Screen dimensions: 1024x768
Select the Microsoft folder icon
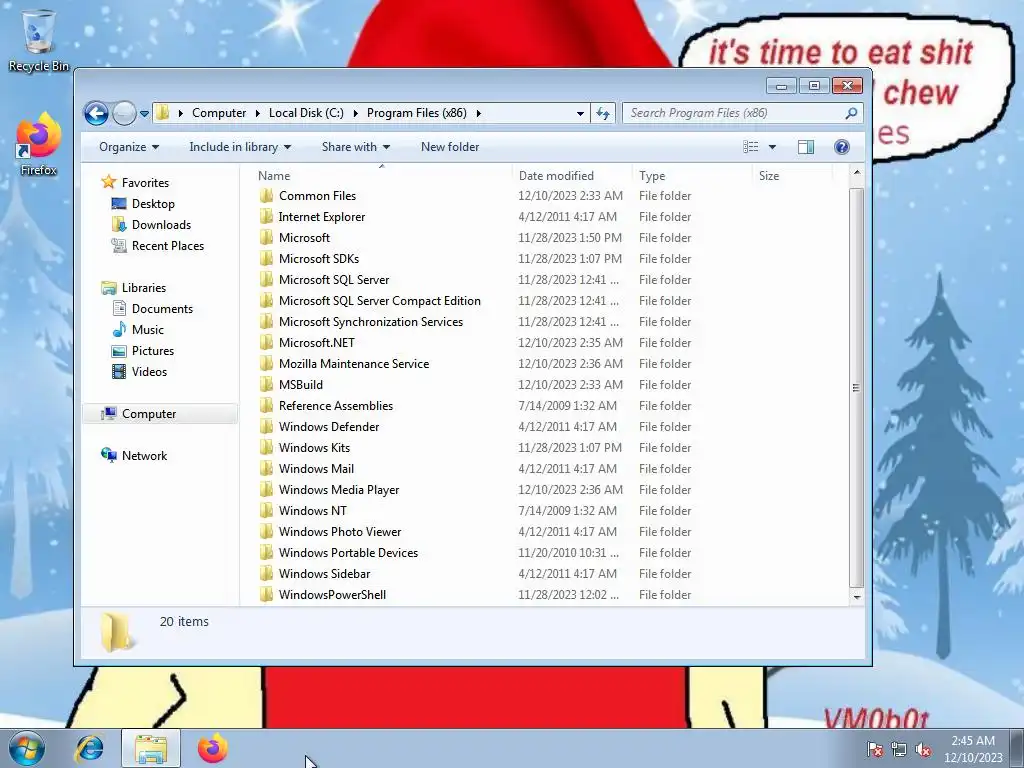point(266,238)
